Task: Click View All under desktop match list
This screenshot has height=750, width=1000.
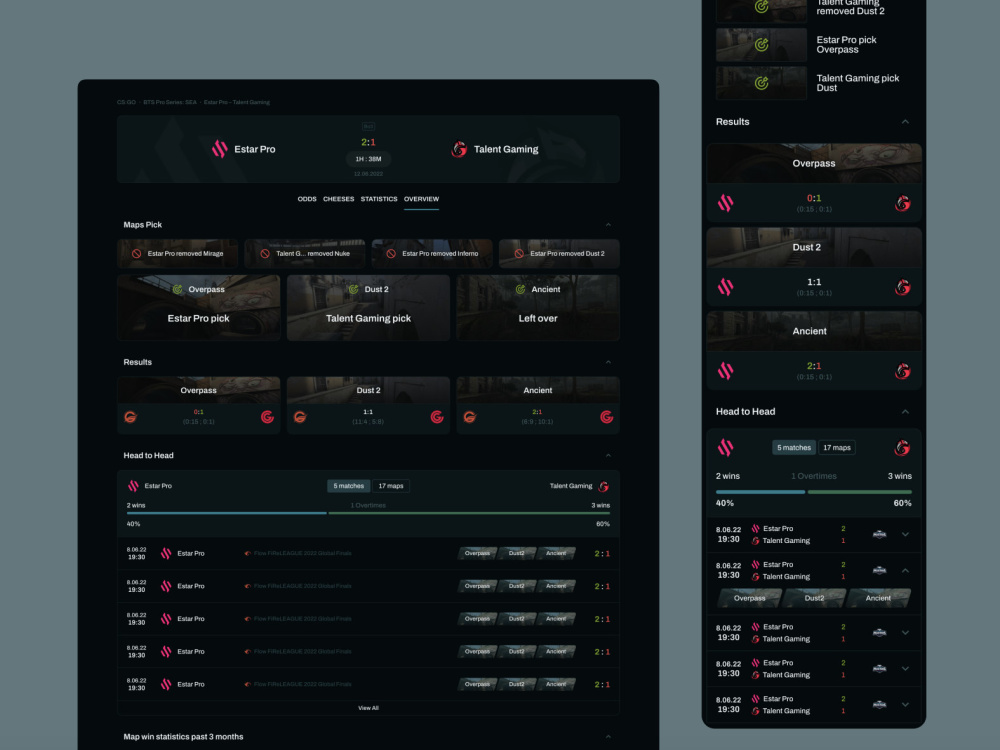Action: (368, 708)
